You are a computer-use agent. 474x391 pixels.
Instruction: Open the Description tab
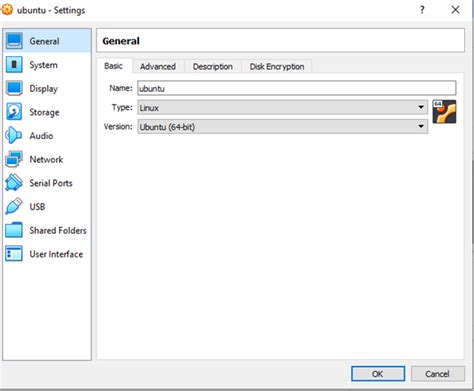coord(213,66)
